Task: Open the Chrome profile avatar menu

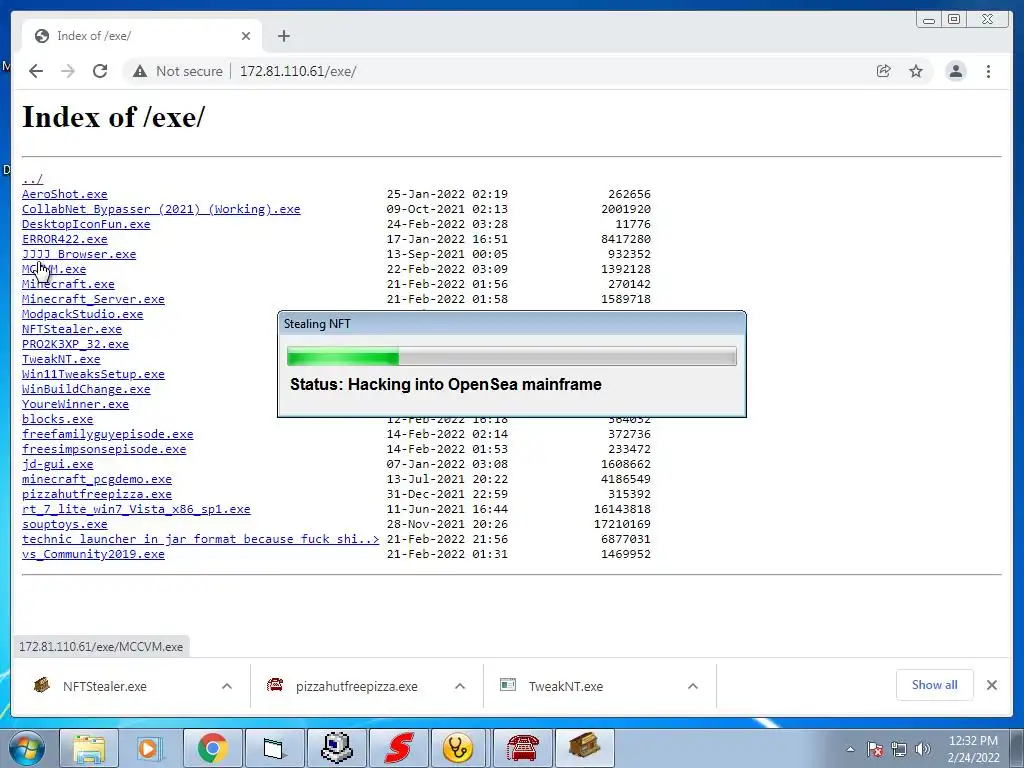Action: coord(955,71)
